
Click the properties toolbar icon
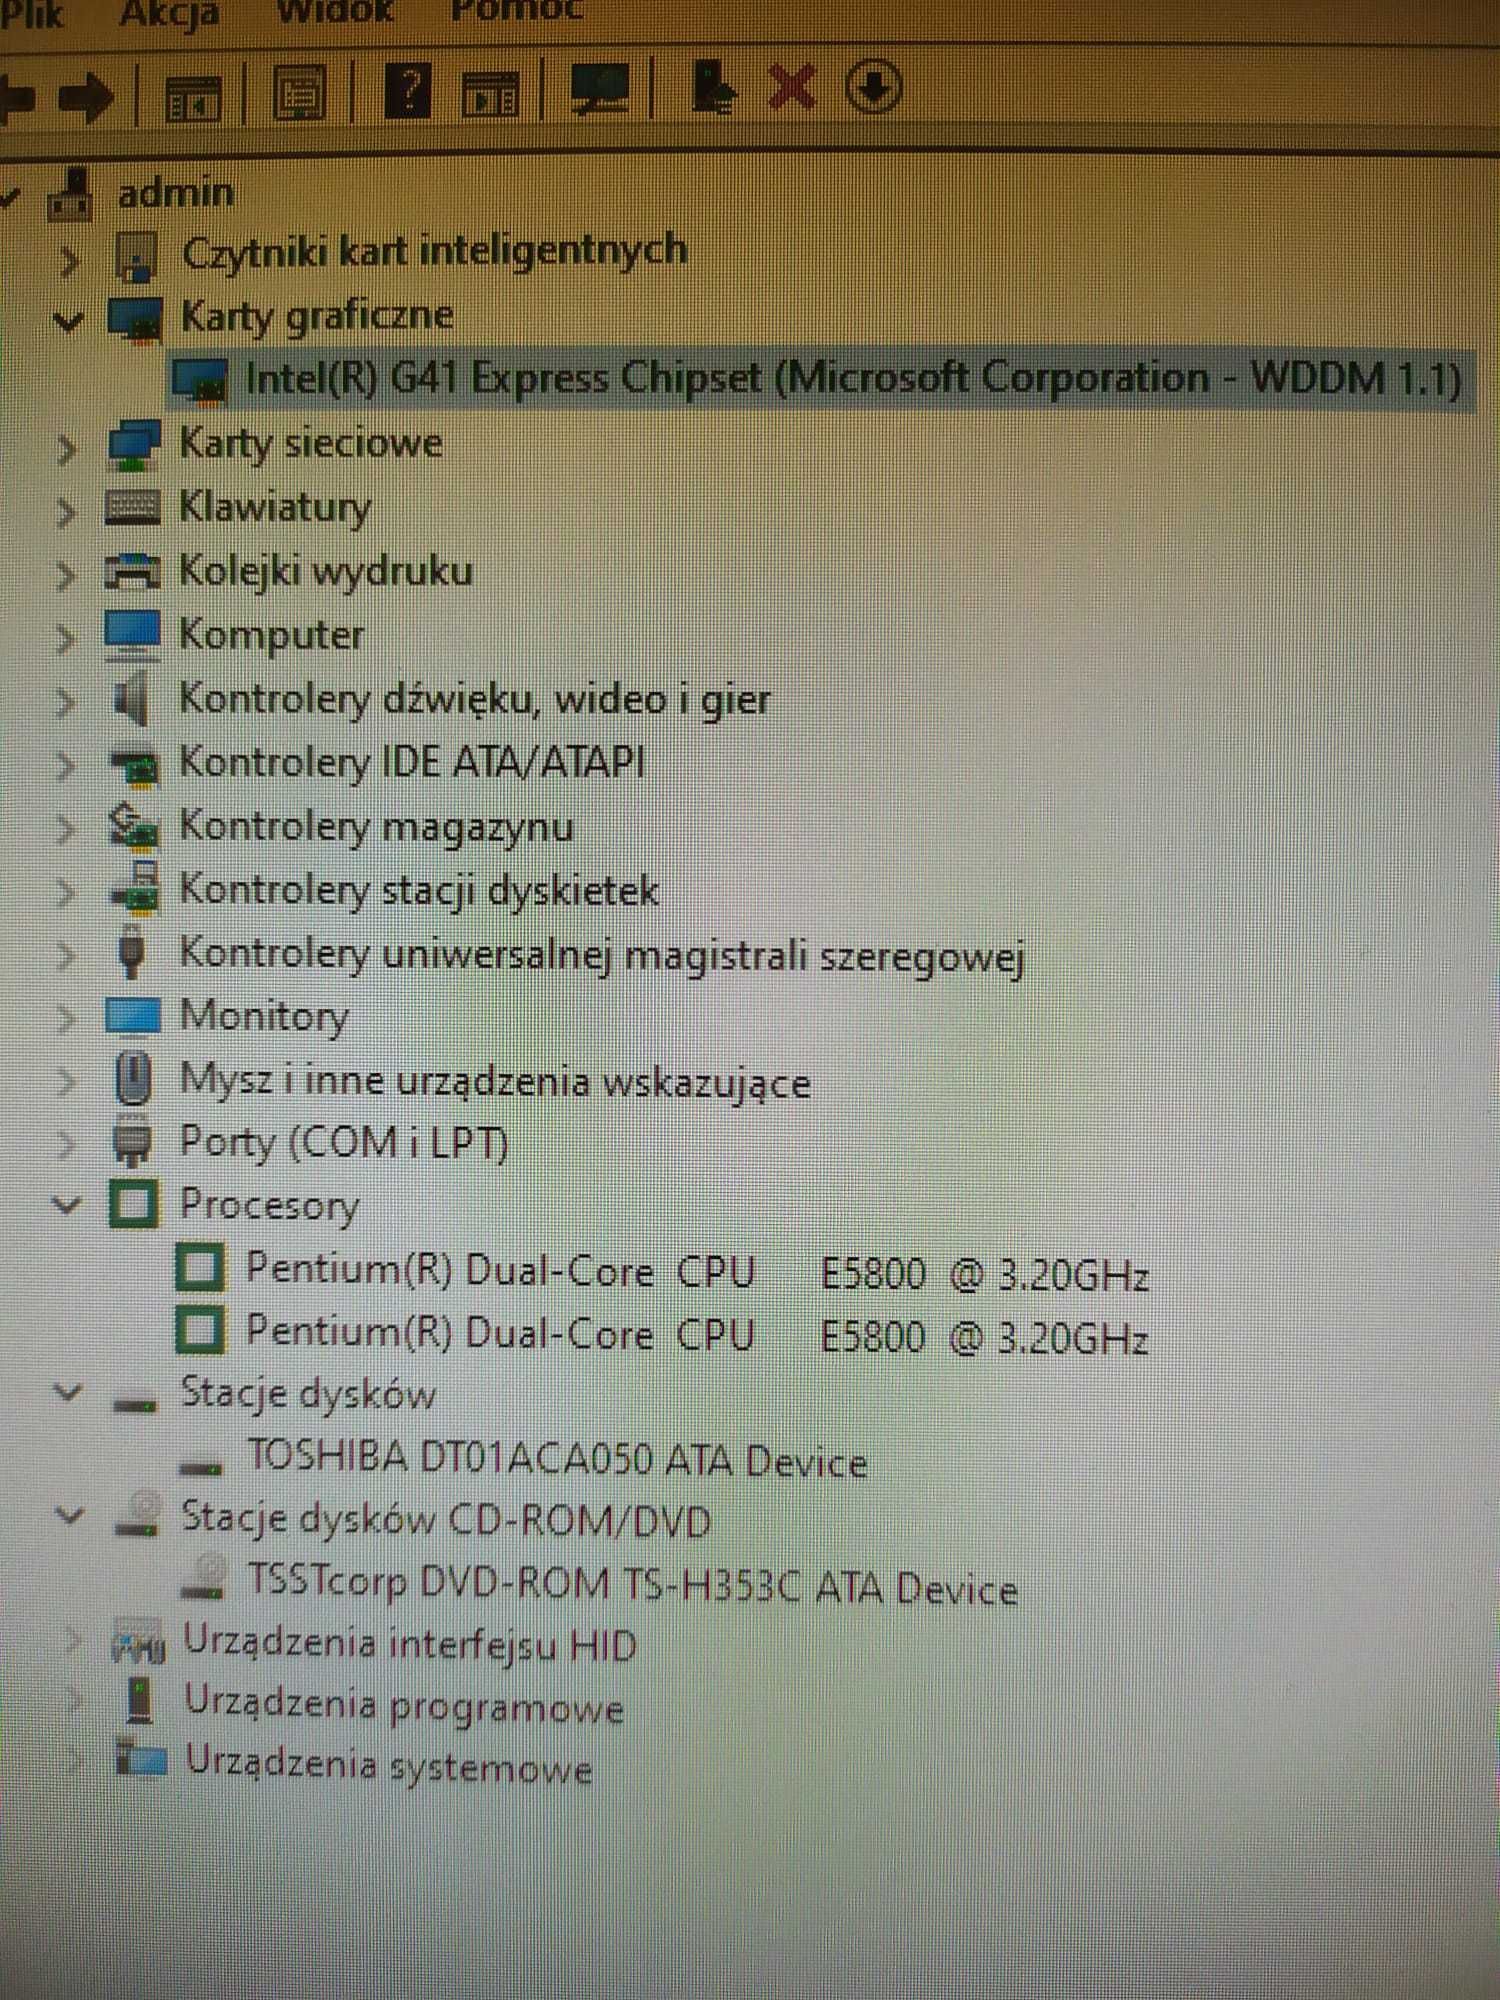coord(299,93)
